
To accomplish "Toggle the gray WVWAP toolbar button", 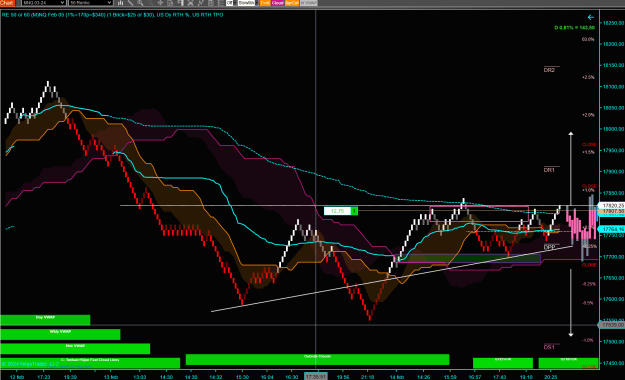I will pyautogui.click(x=309, y=3).
